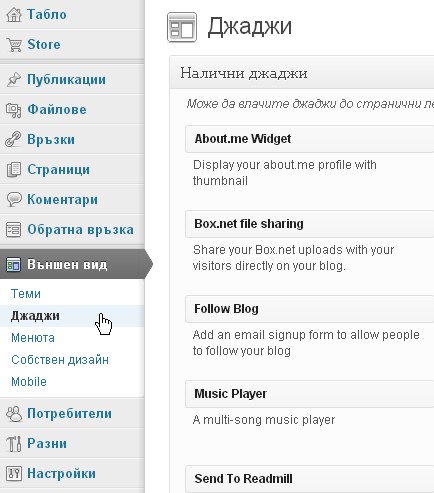Select the About.me Widget title bar
The image size is (434, 493).
[x=309, y=139]
